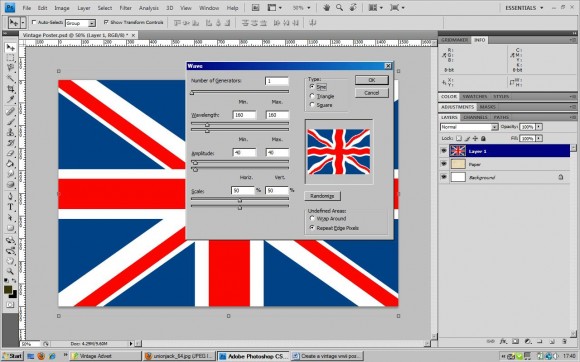Switch to Vintage Advert taskbar window

(106, 356)
